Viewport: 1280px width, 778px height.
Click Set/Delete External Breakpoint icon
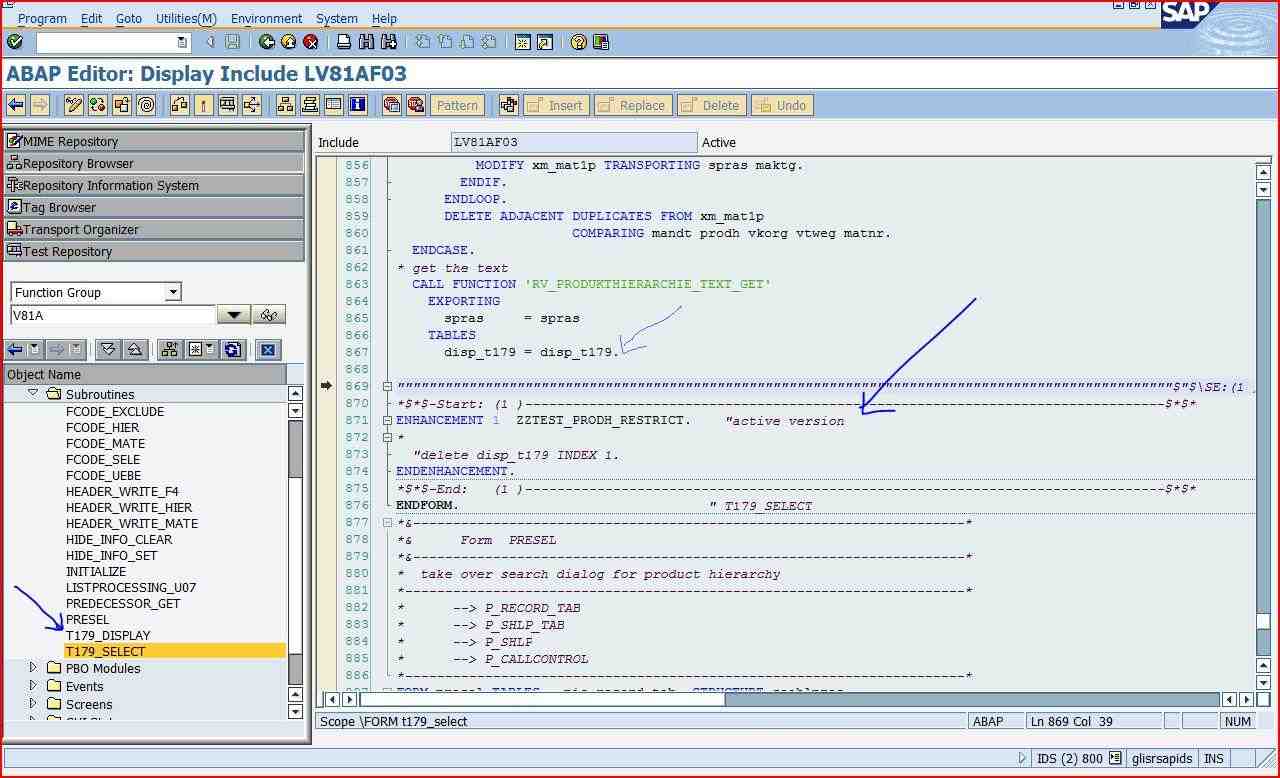point(416,105)
